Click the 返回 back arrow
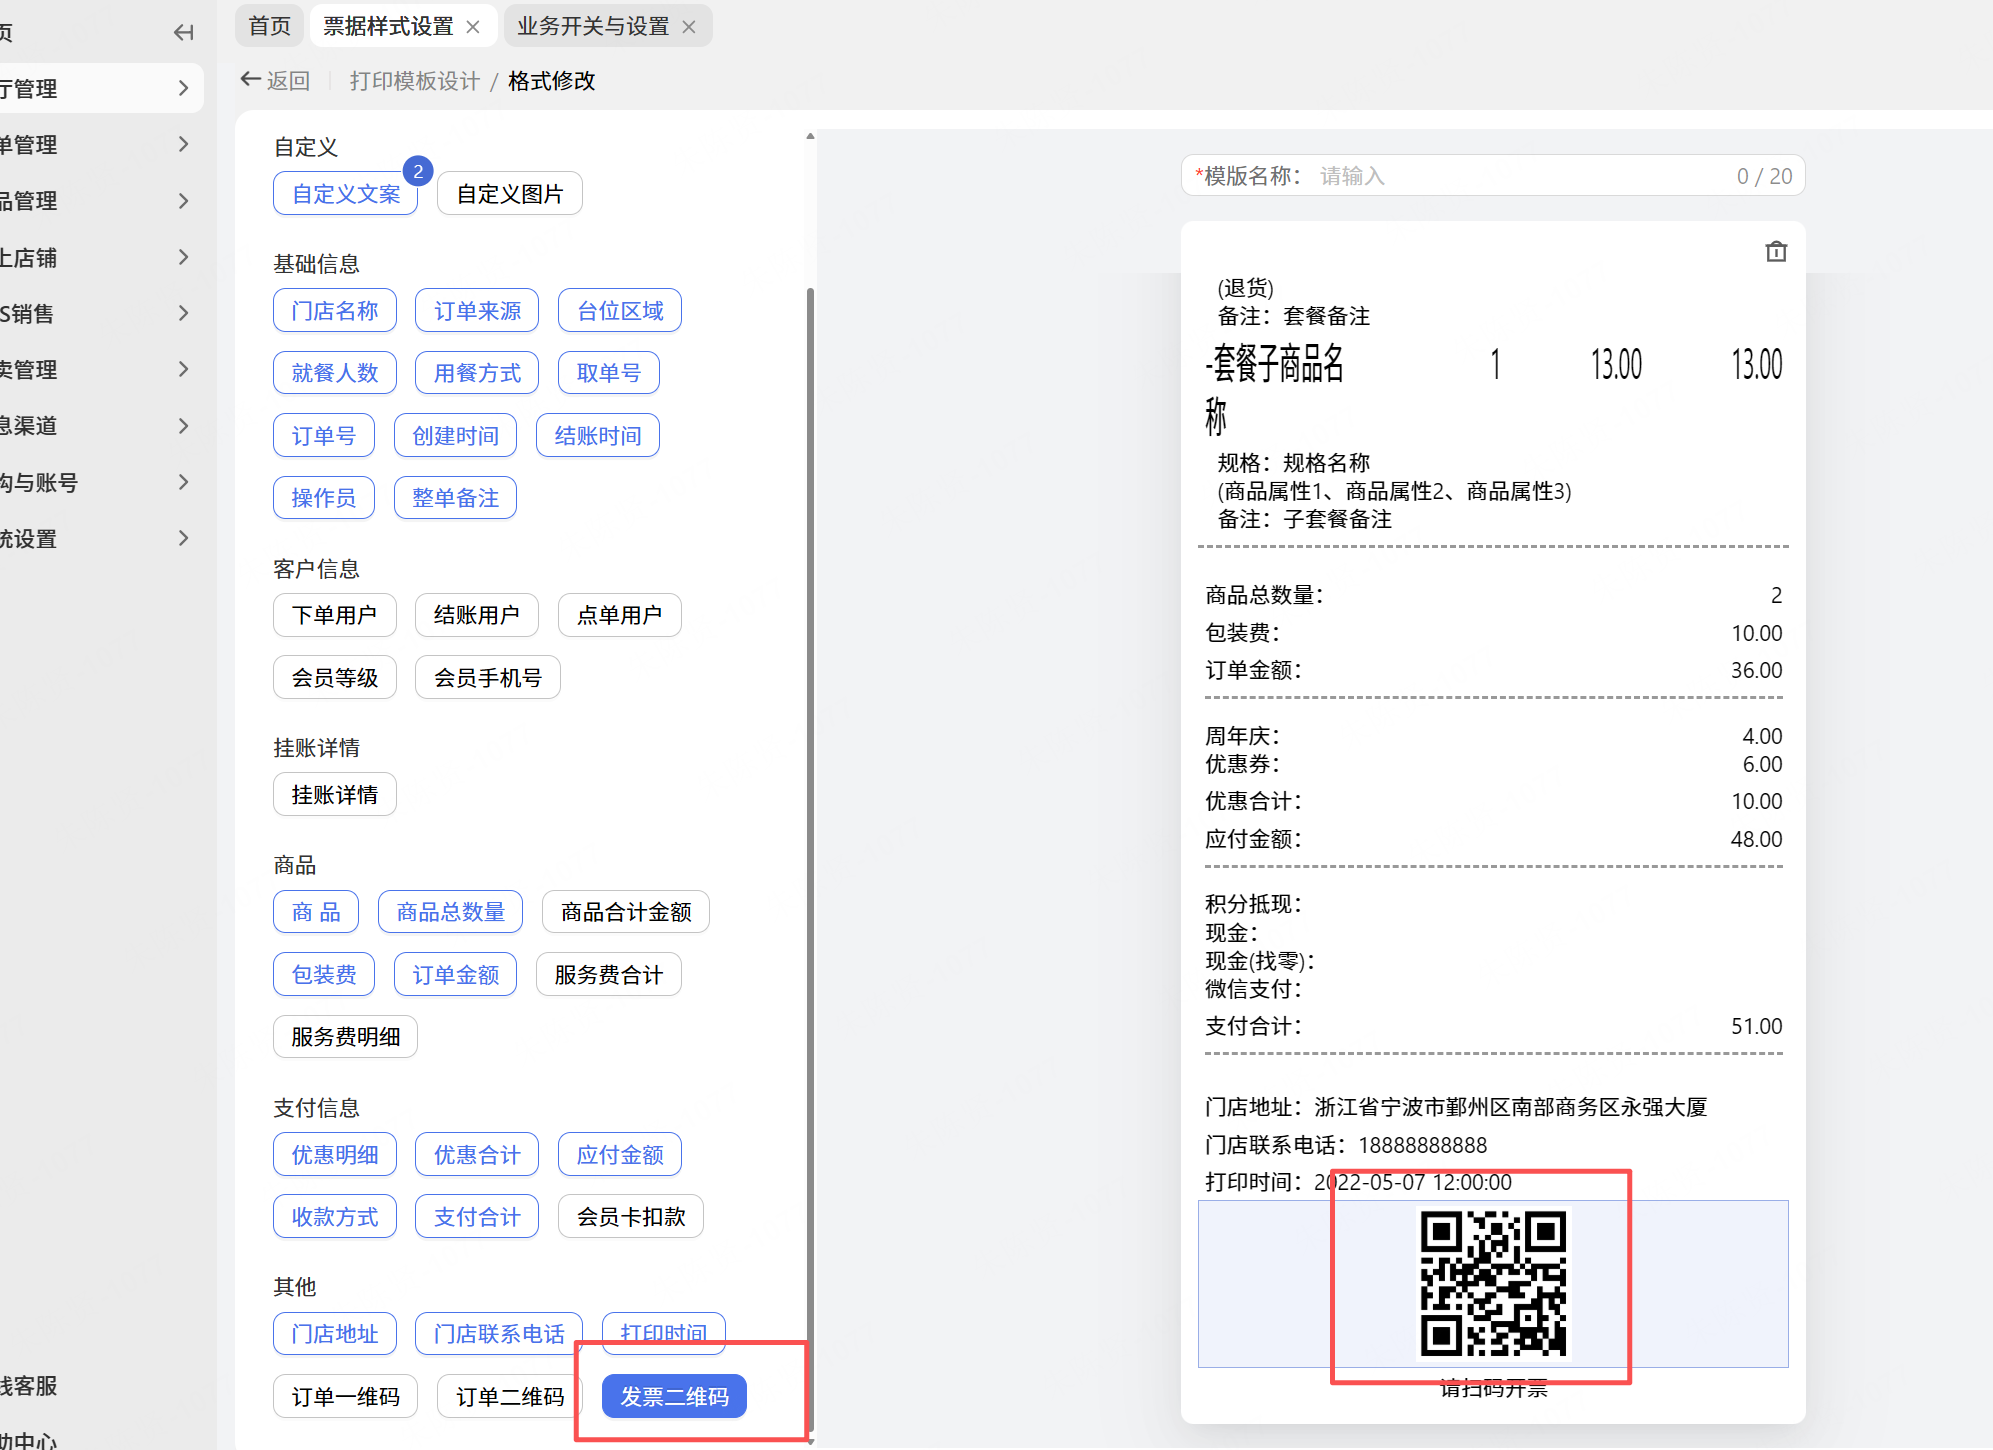 tap(251, 80)
